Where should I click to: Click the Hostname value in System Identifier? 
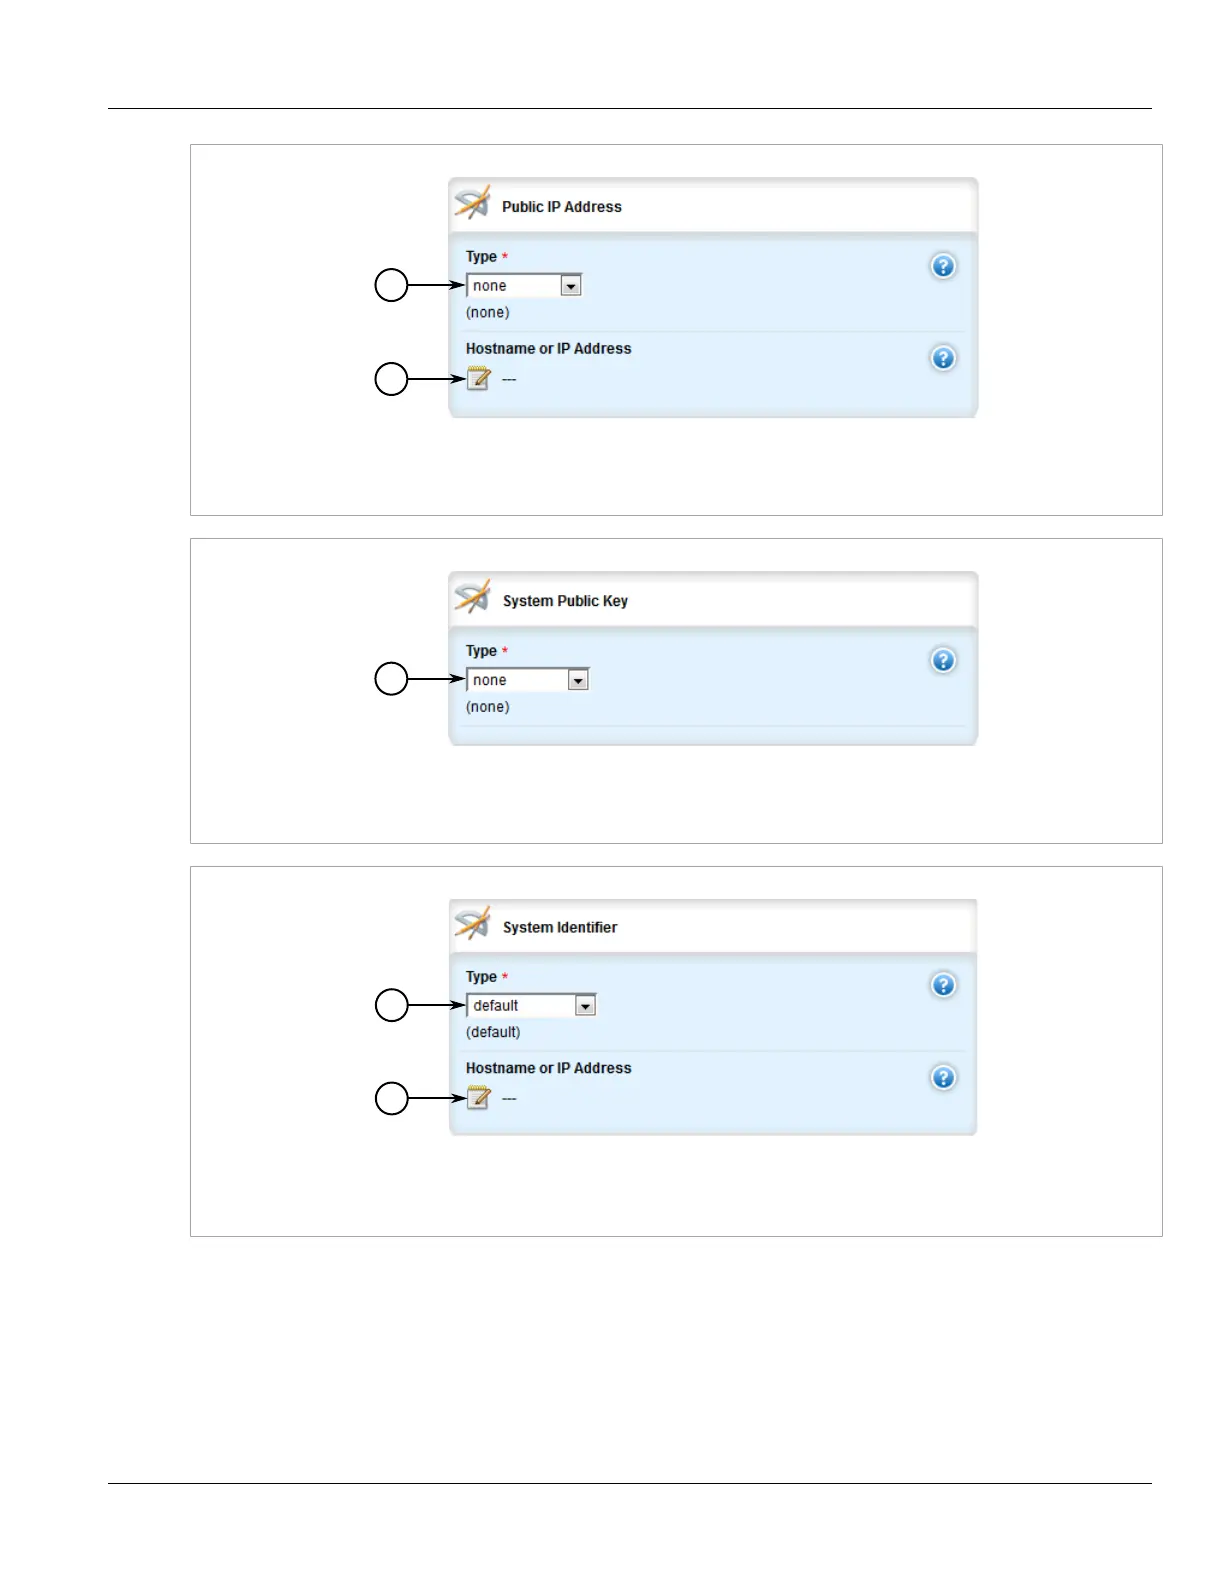(x=509, y=1099)
